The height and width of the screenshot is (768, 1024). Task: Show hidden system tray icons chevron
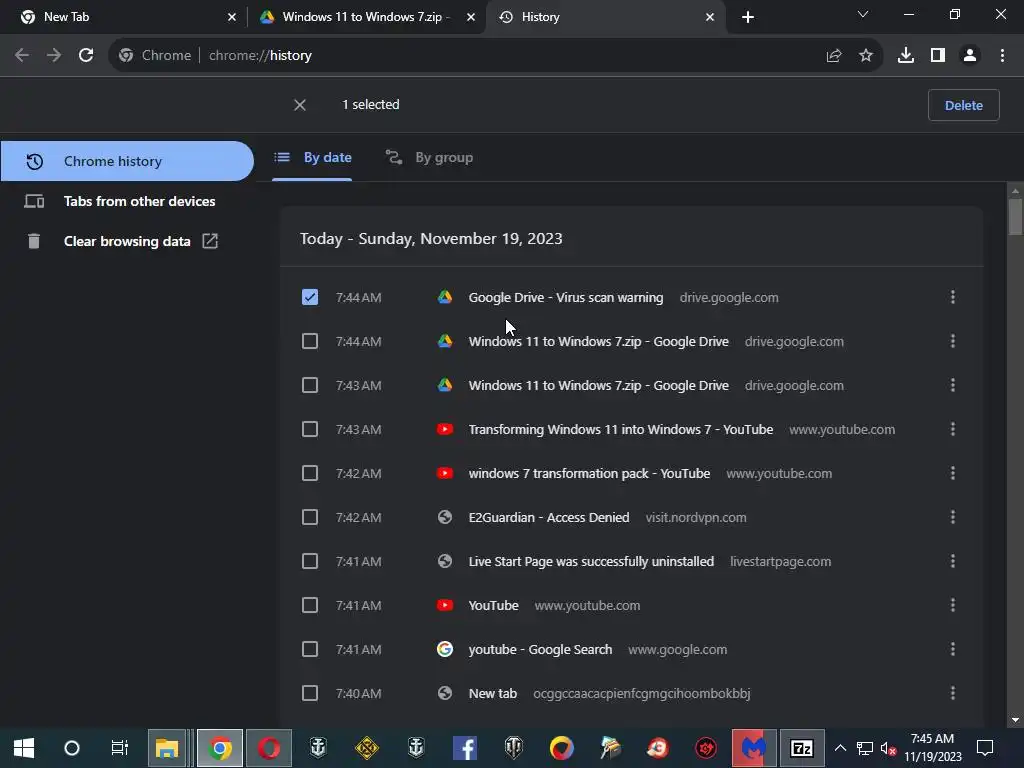pos(840,748)
